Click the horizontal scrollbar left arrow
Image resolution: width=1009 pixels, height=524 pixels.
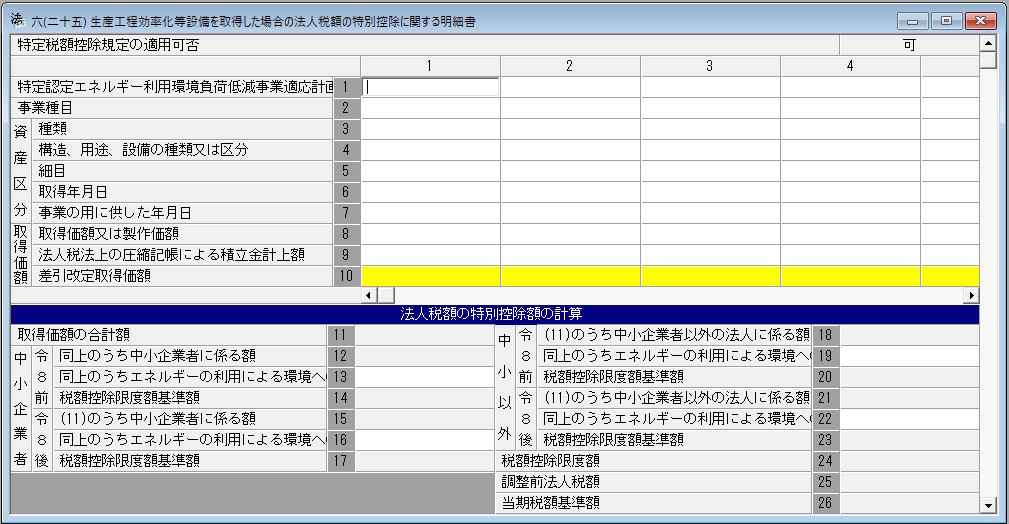coord(369,295)
